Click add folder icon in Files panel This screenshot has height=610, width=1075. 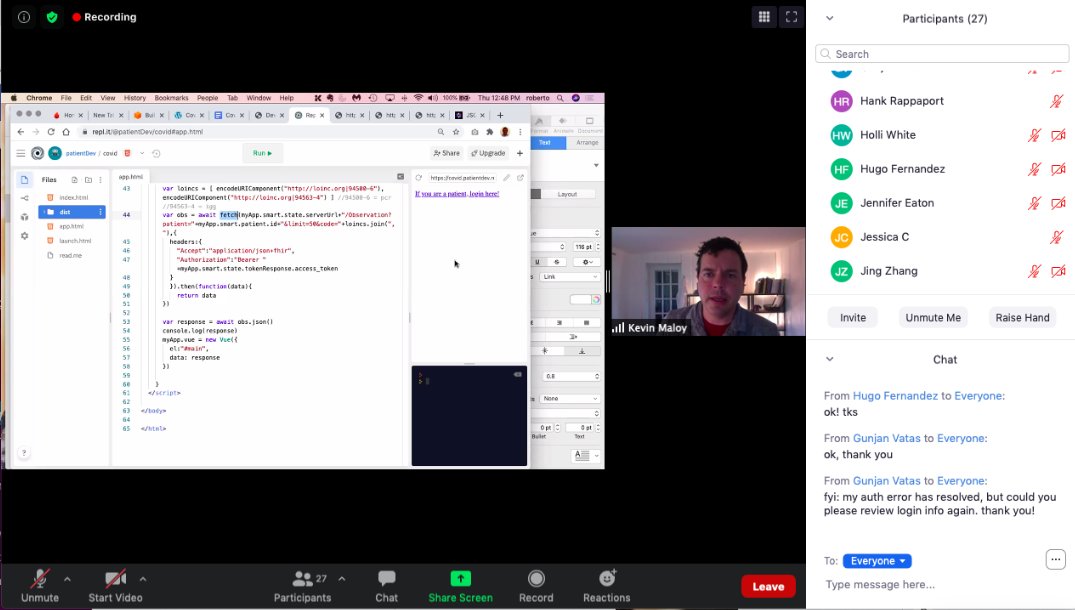click(88, 180)
